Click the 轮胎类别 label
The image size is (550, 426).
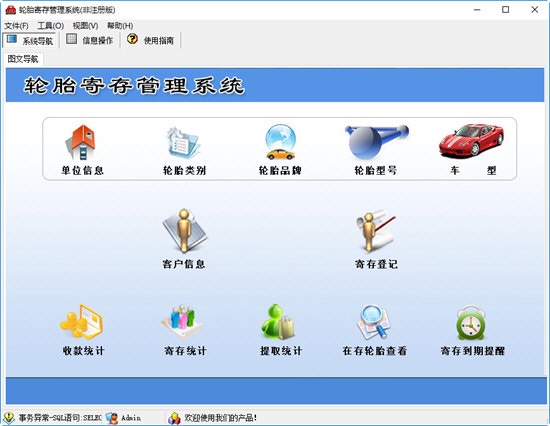pos(184,171)
